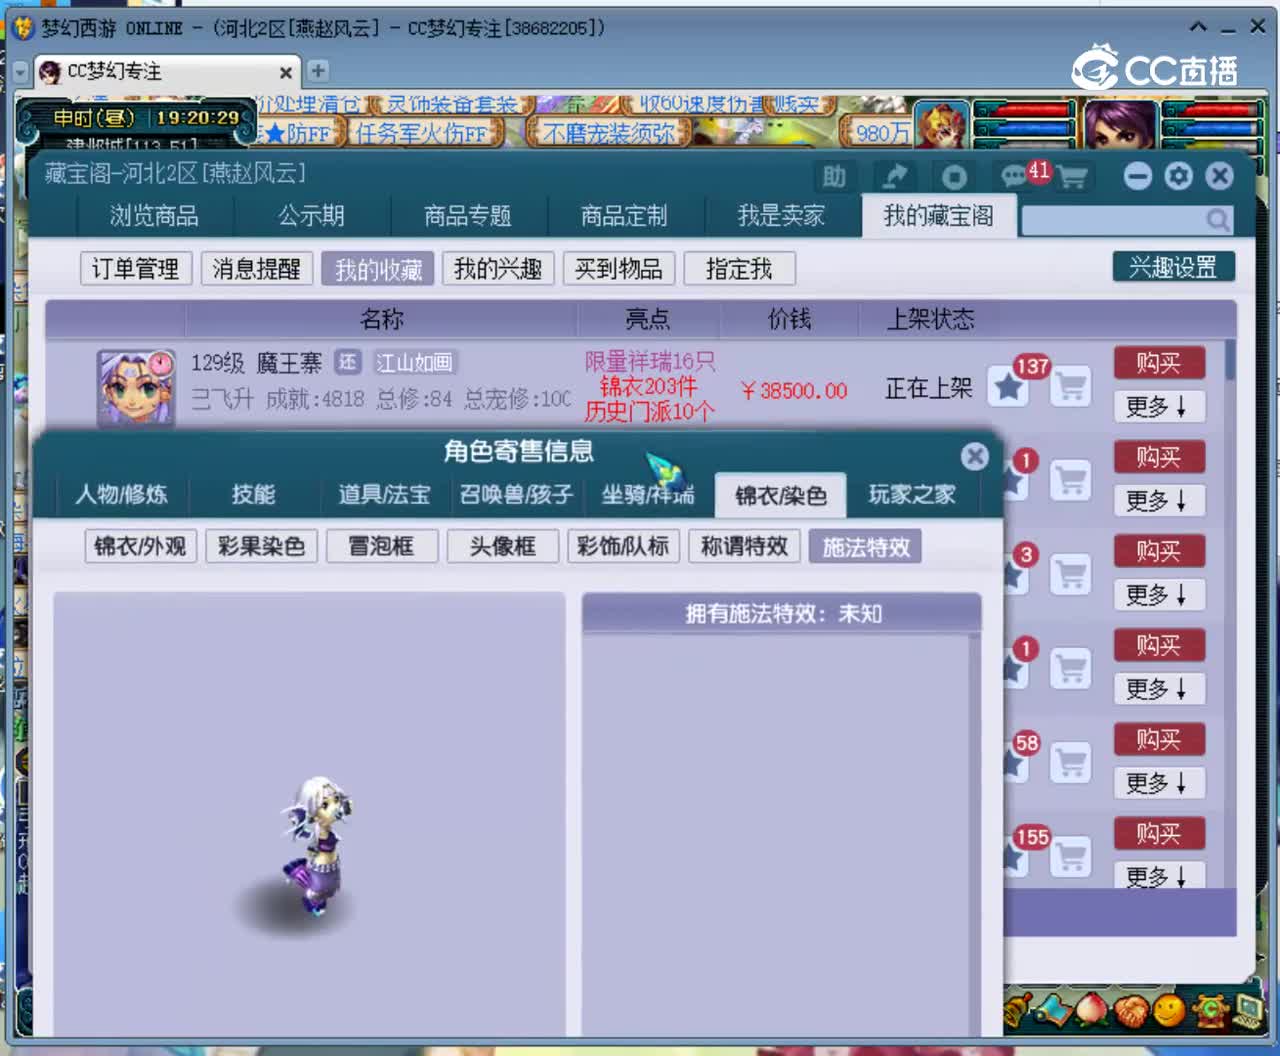Select 彩果染色 sub-category
The height and width of the screenshot is (1056, 1280).
(261, 546)
